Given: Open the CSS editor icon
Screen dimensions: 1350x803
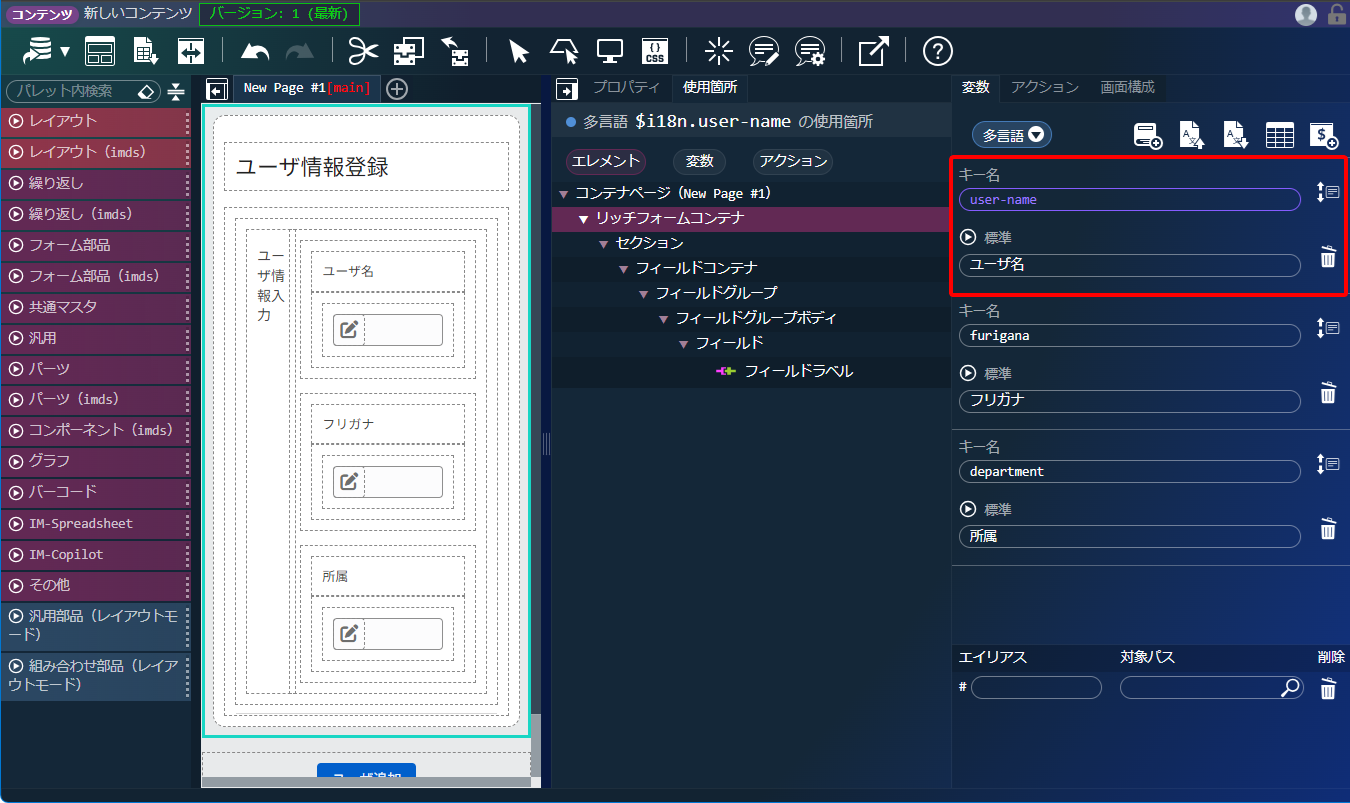Looking at the screenshot, I should click(x=655, y=52).
